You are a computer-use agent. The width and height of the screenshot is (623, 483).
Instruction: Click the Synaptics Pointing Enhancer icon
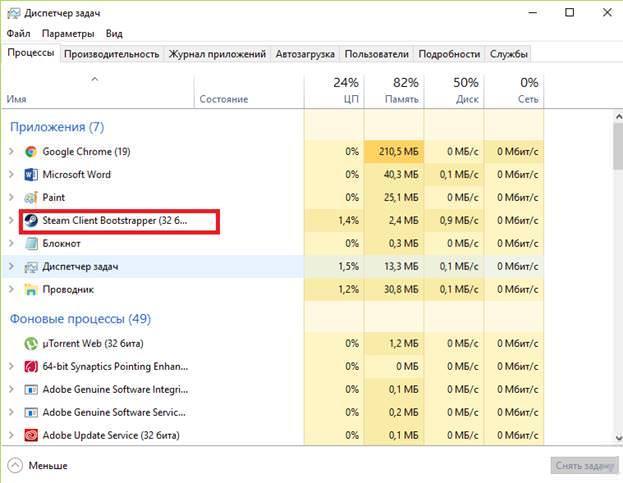click(31, 367)
